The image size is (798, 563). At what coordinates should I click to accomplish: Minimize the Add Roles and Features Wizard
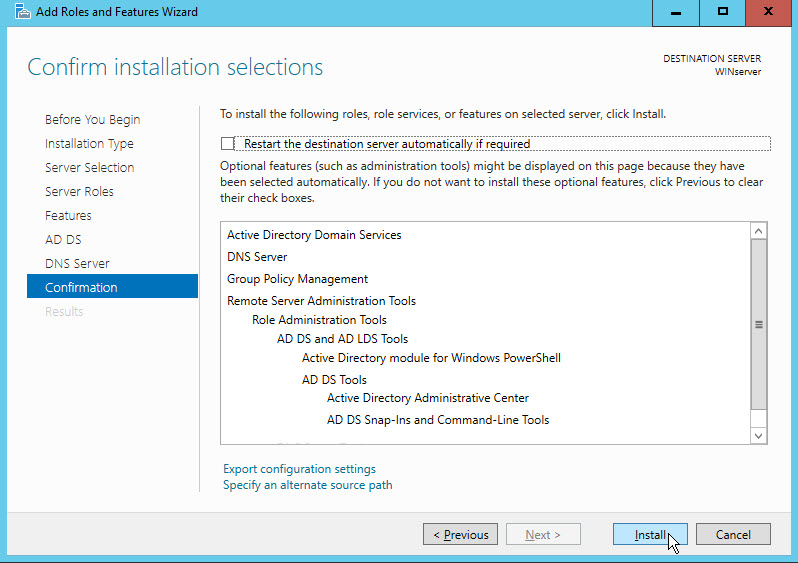click(675, 13)
